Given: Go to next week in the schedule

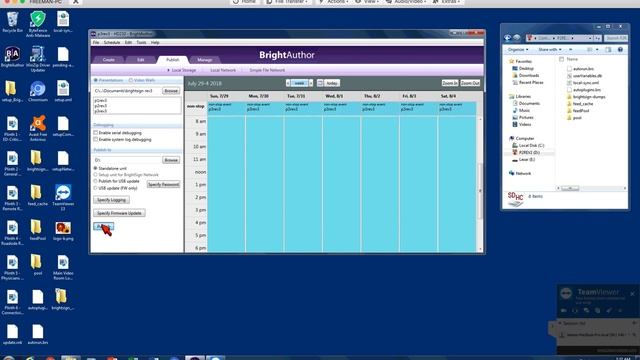Looking at the screenshot, I should (x=311, y=83).
